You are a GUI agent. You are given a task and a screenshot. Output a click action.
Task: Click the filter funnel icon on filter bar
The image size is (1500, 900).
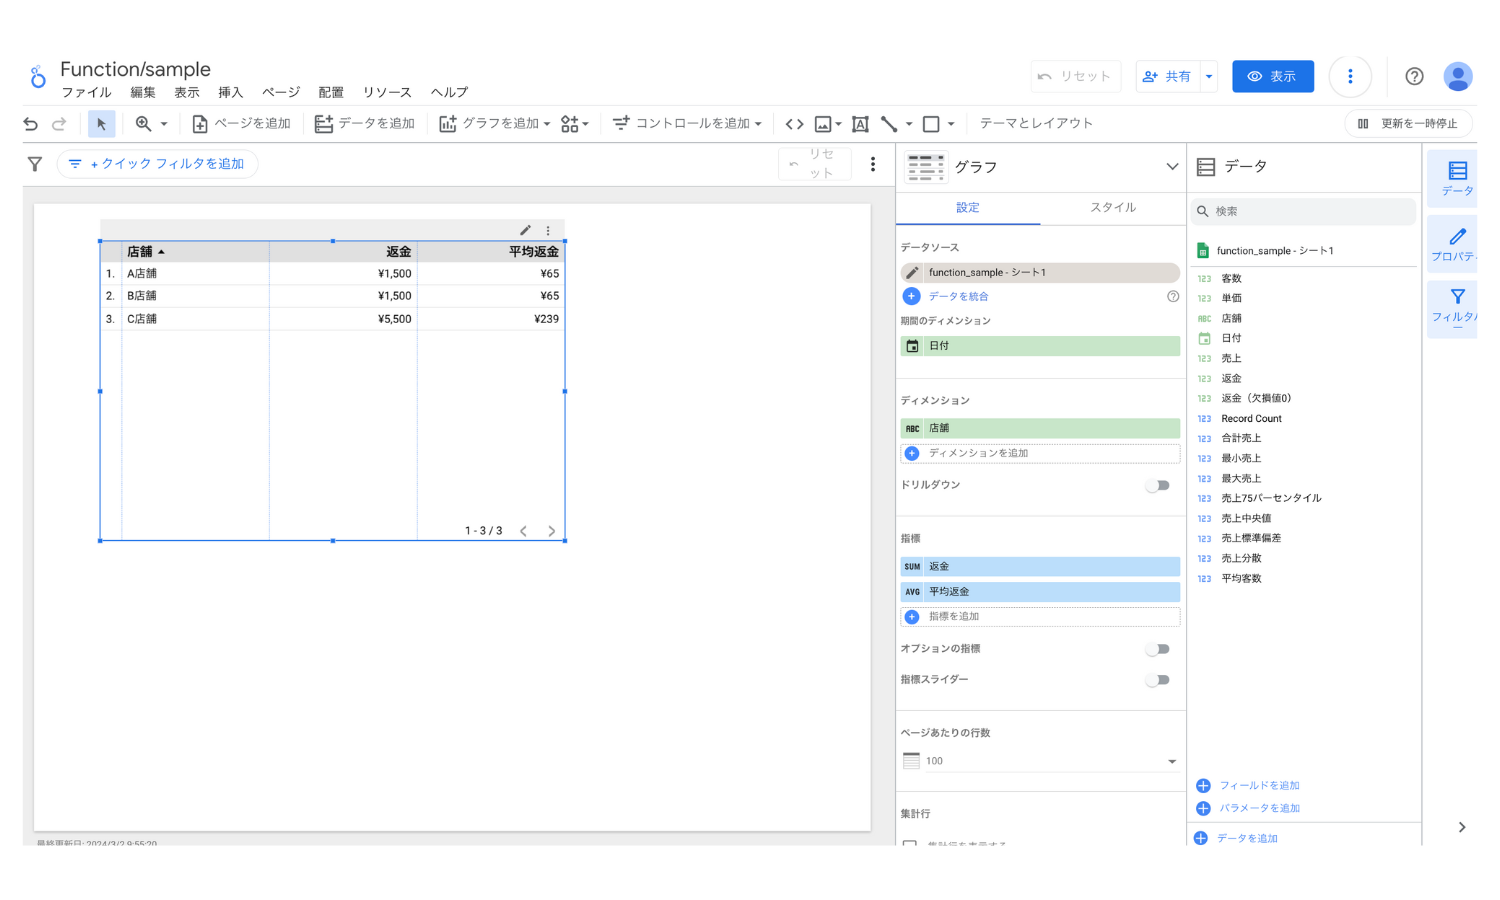click(x=35, y=164)
